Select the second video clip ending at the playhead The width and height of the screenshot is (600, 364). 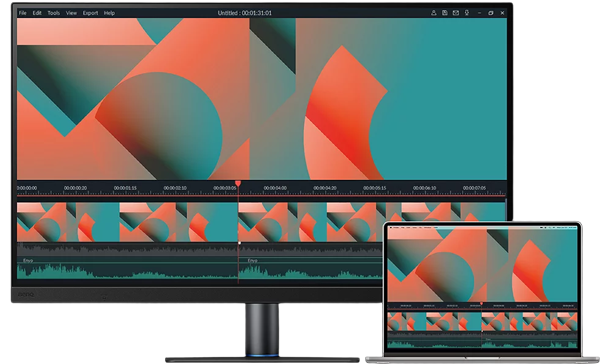point(178,222)
